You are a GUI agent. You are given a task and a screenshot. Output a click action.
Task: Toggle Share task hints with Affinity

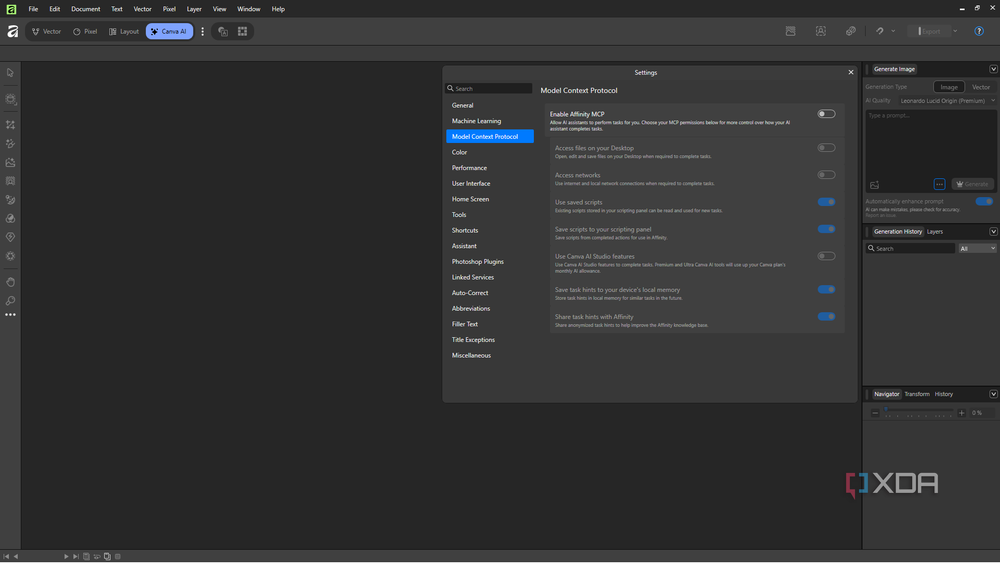[x=826, y=316]
